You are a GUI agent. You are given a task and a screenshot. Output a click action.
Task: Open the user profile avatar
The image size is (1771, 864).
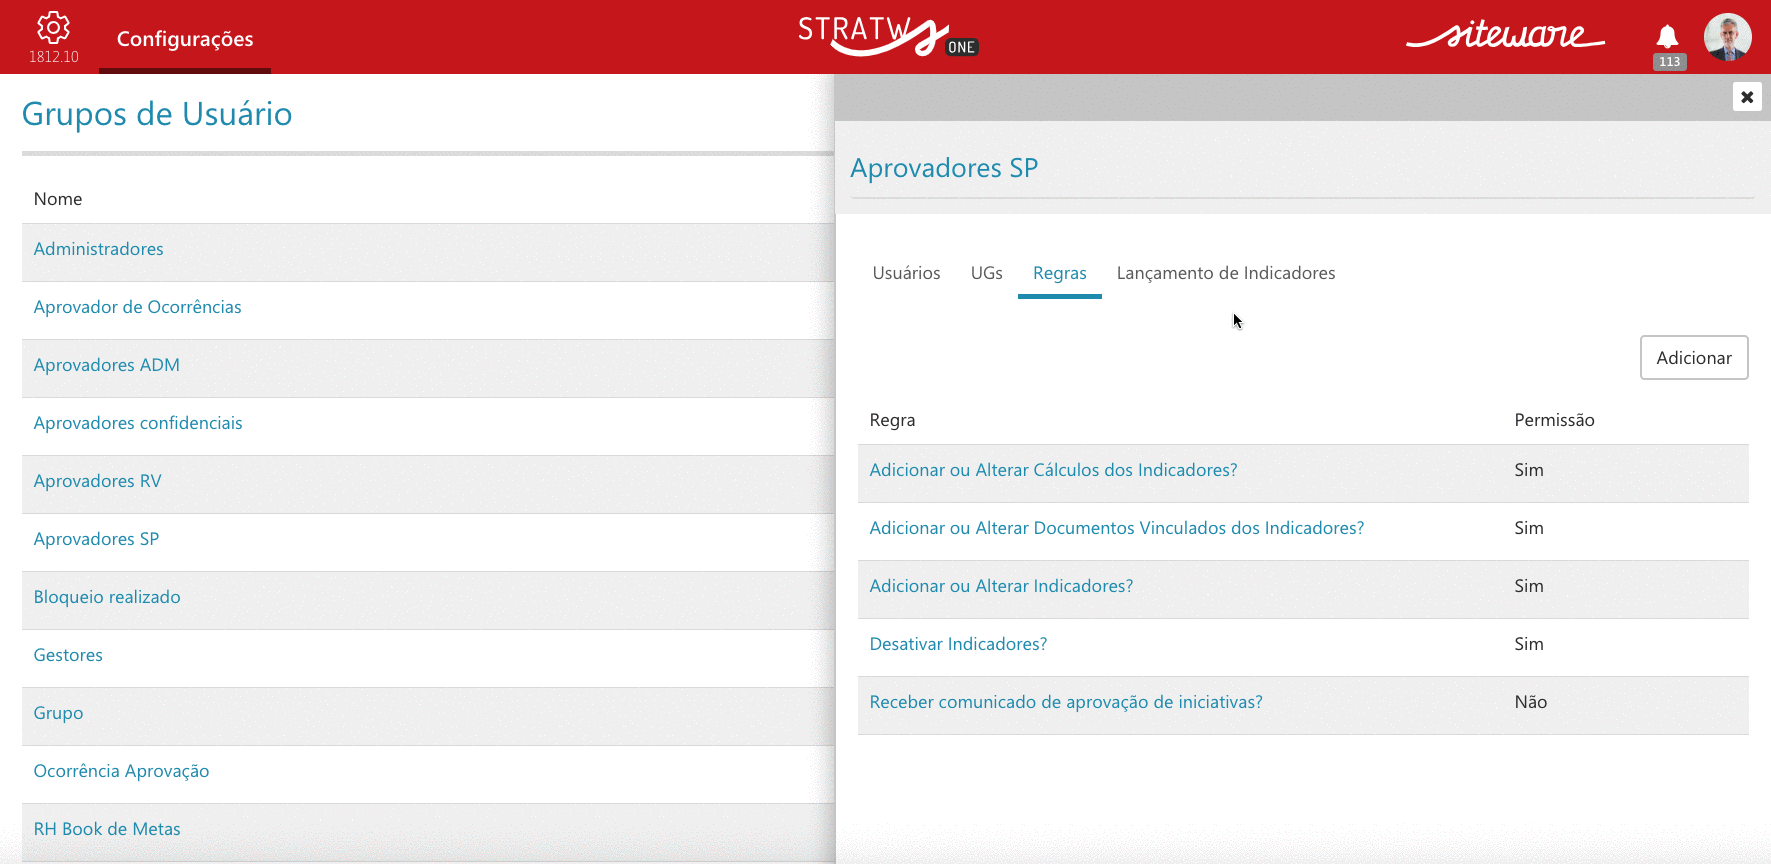coord(1727,37)
